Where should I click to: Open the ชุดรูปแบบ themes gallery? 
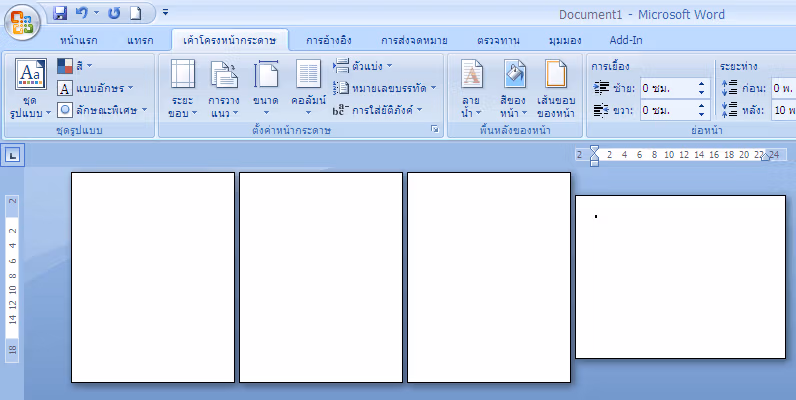click(30, 88)
